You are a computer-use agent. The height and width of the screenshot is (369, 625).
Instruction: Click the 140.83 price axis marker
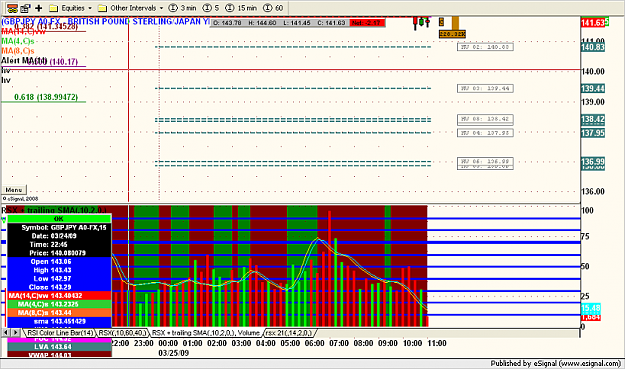(x=593, y=47)
